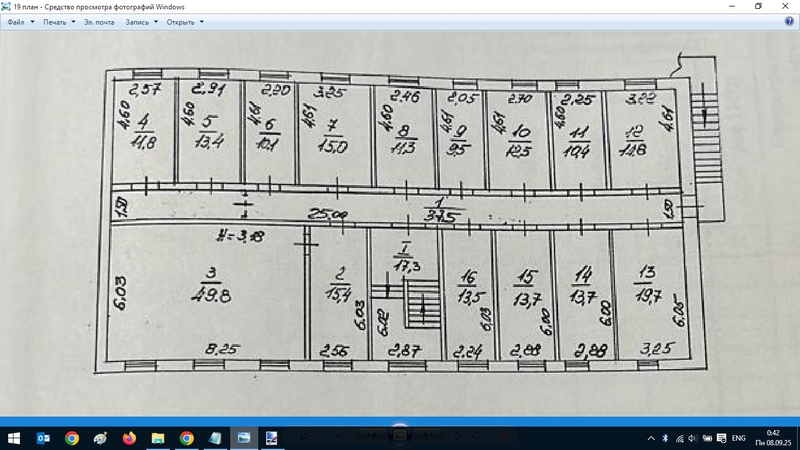Click the Эл. почта menu item
The image size is (800, 450).
(99, 21)
